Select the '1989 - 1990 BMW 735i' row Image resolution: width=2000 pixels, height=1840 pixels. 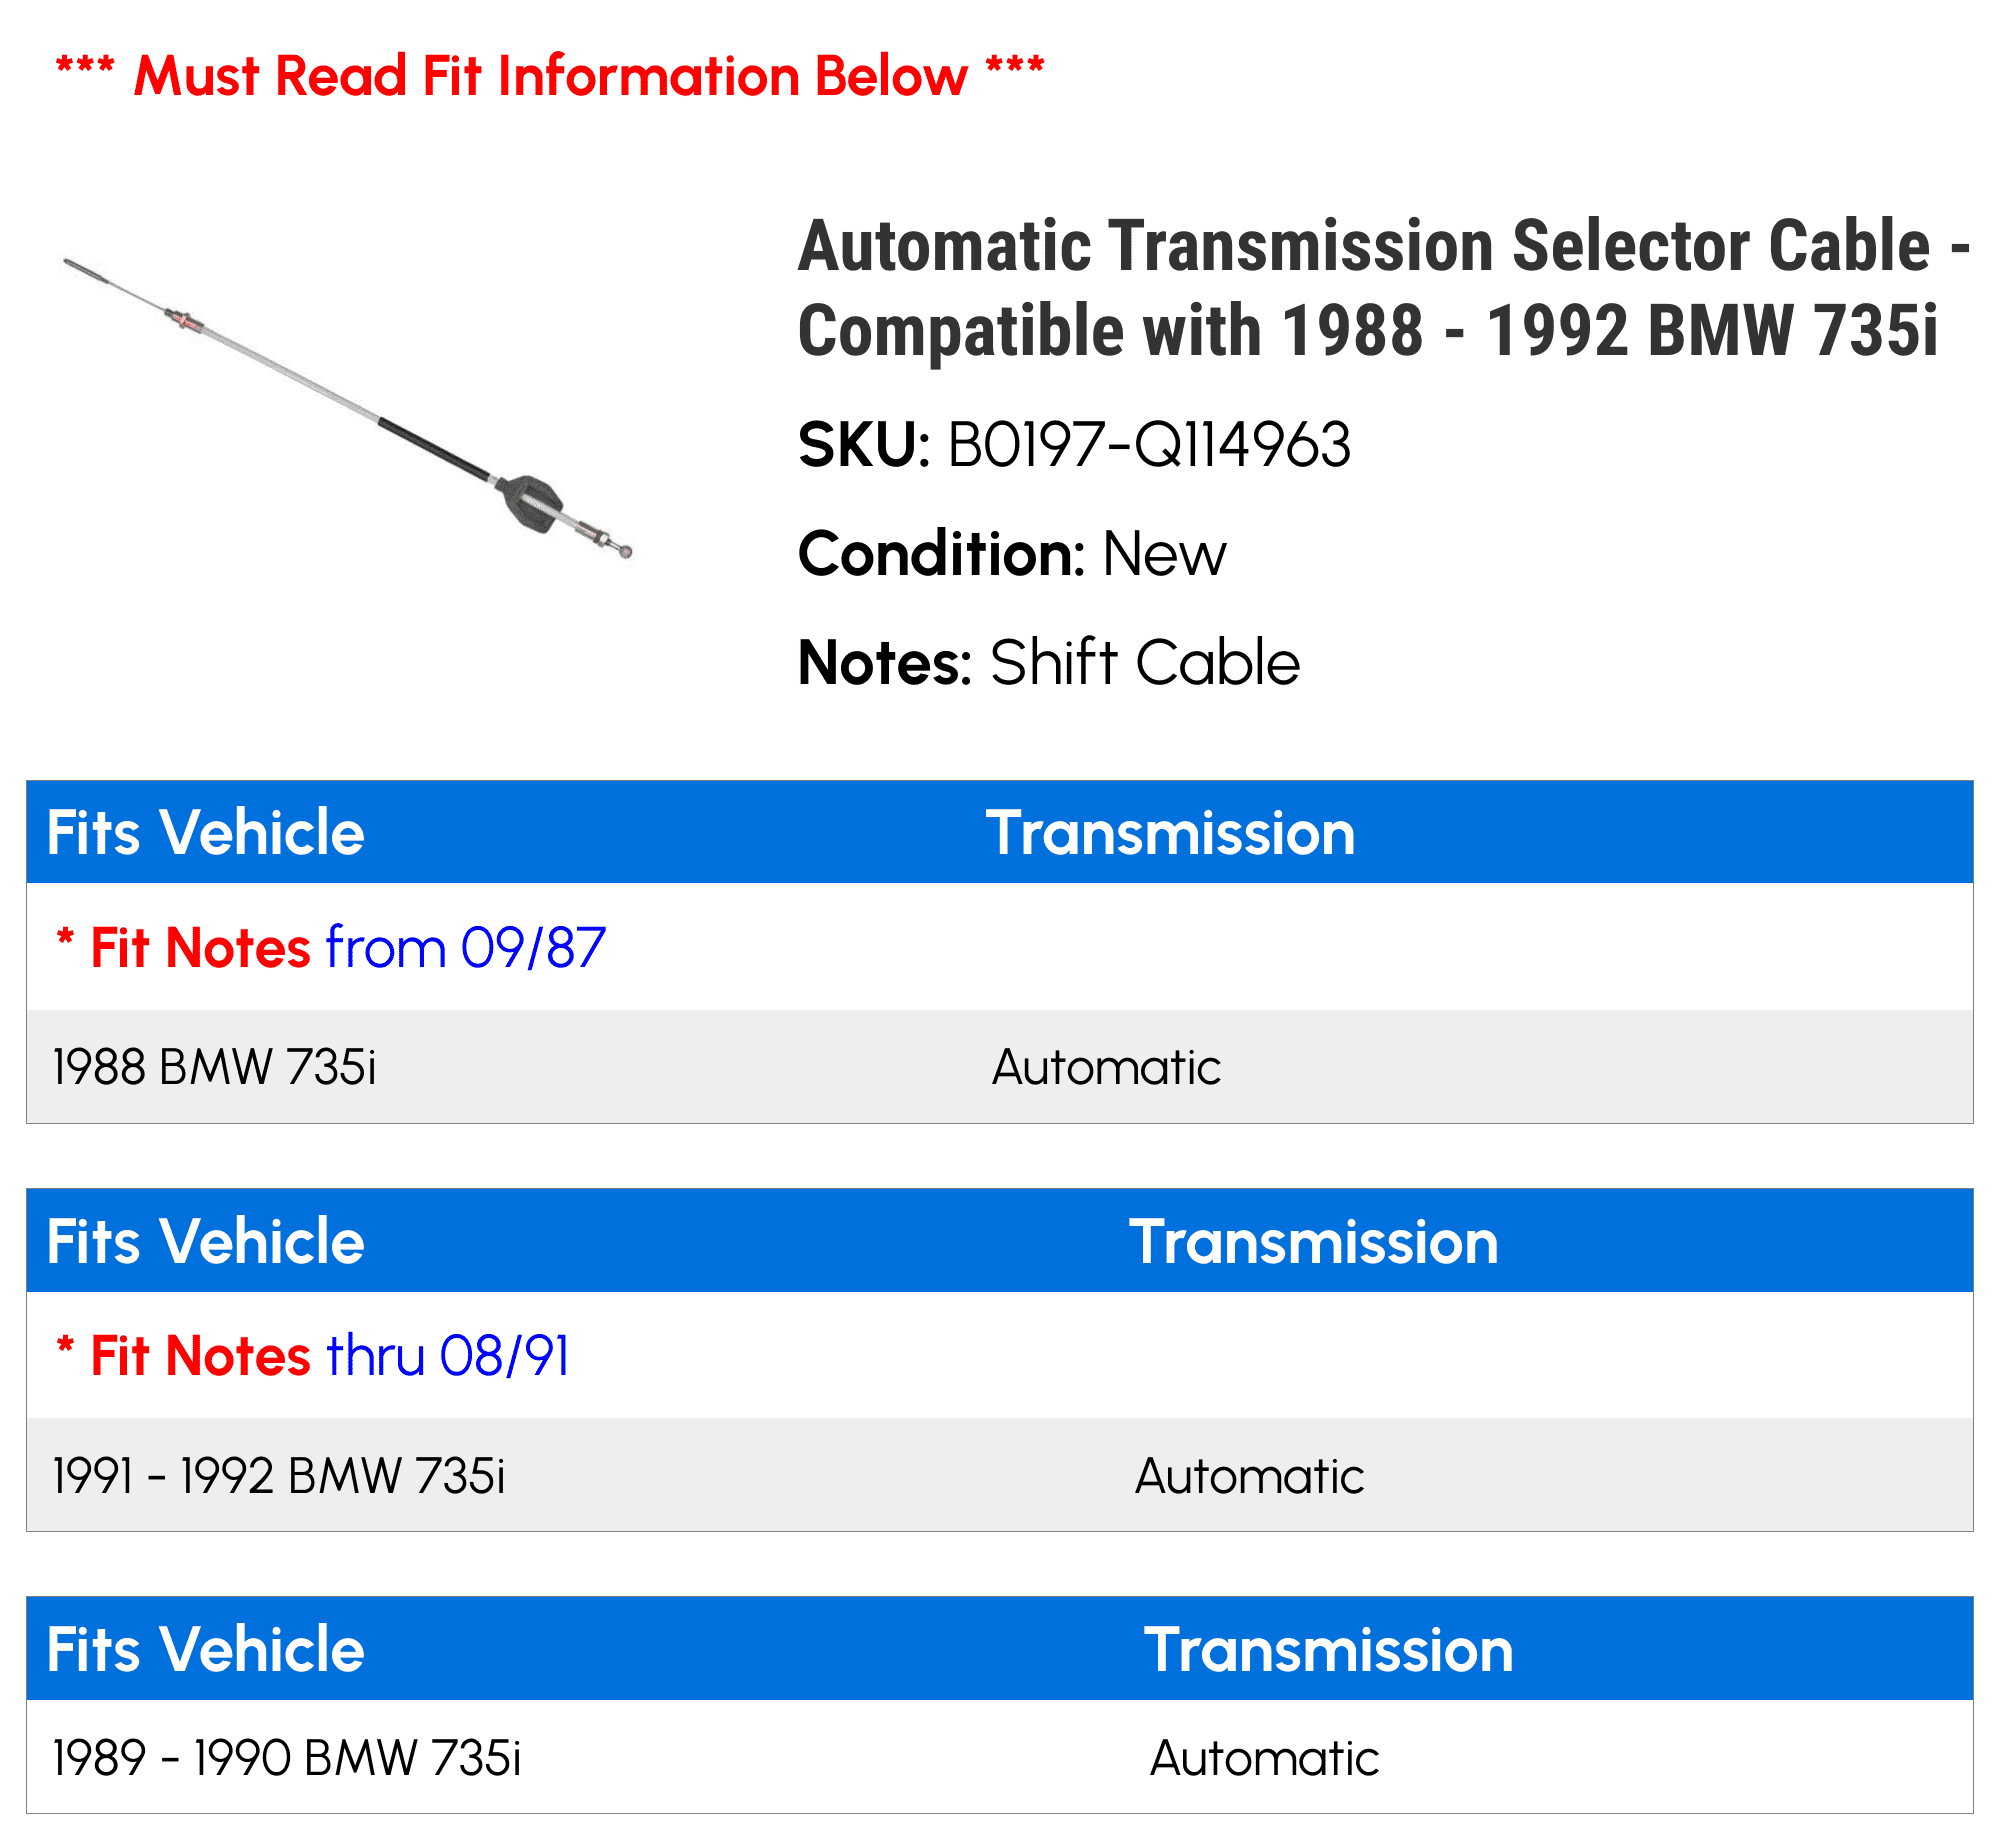tap(1000, 1757)
